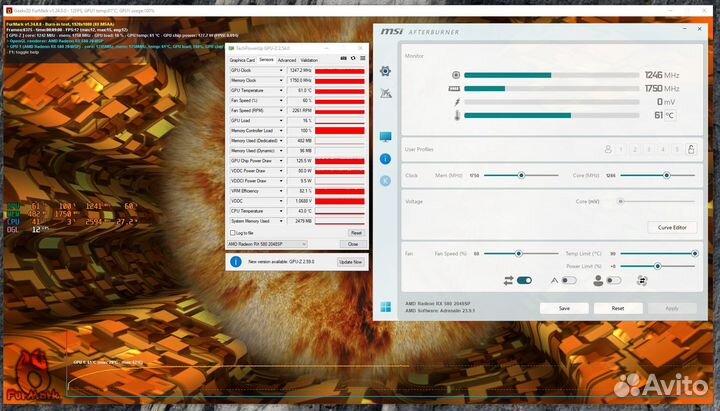Click the GPU Clock value field 1247.2 MHz
Image resolution: width=720 pixels, height=411 pixels.
point(300,70)
